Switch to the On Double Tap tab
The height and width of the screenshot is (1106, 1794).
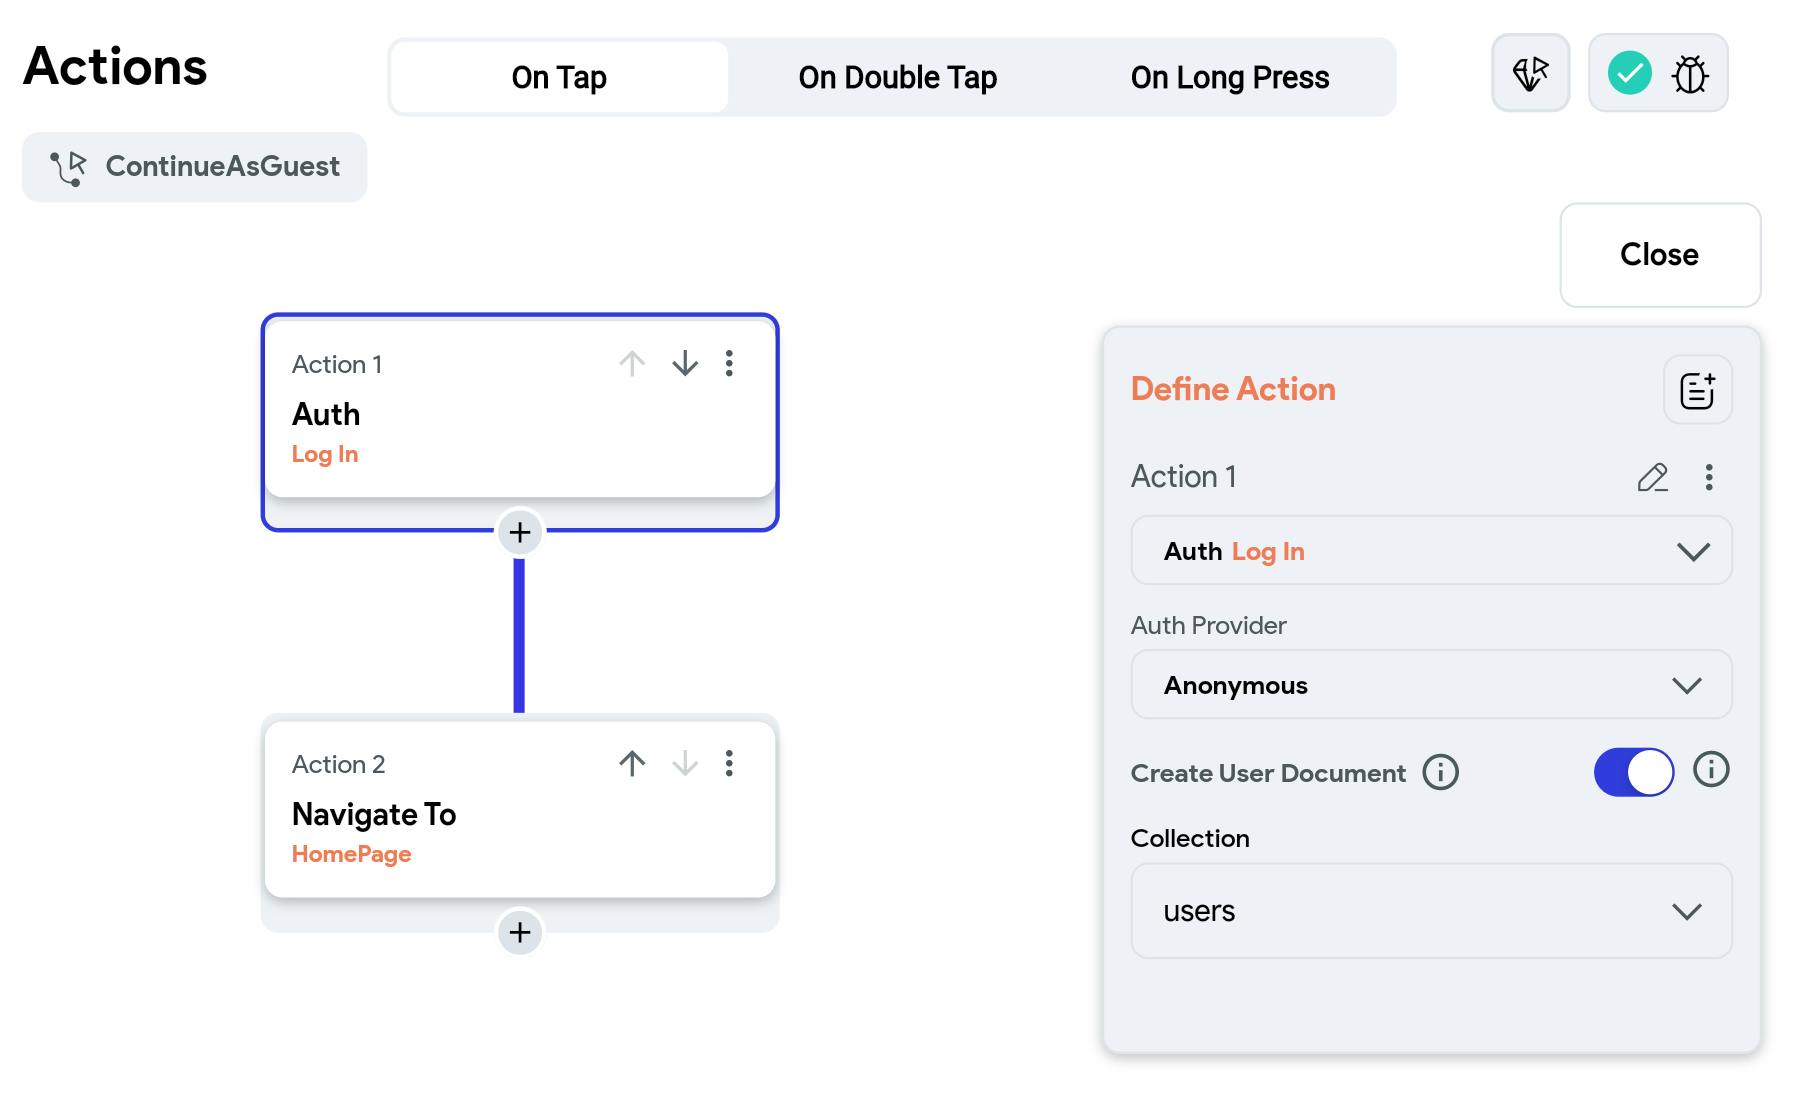897,77
